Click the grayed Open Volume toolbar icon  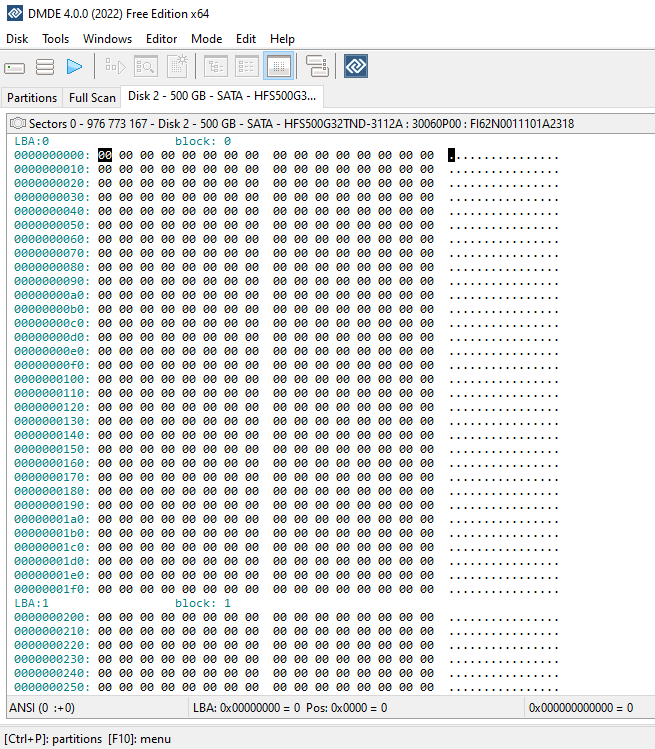(x=115, y=66)
